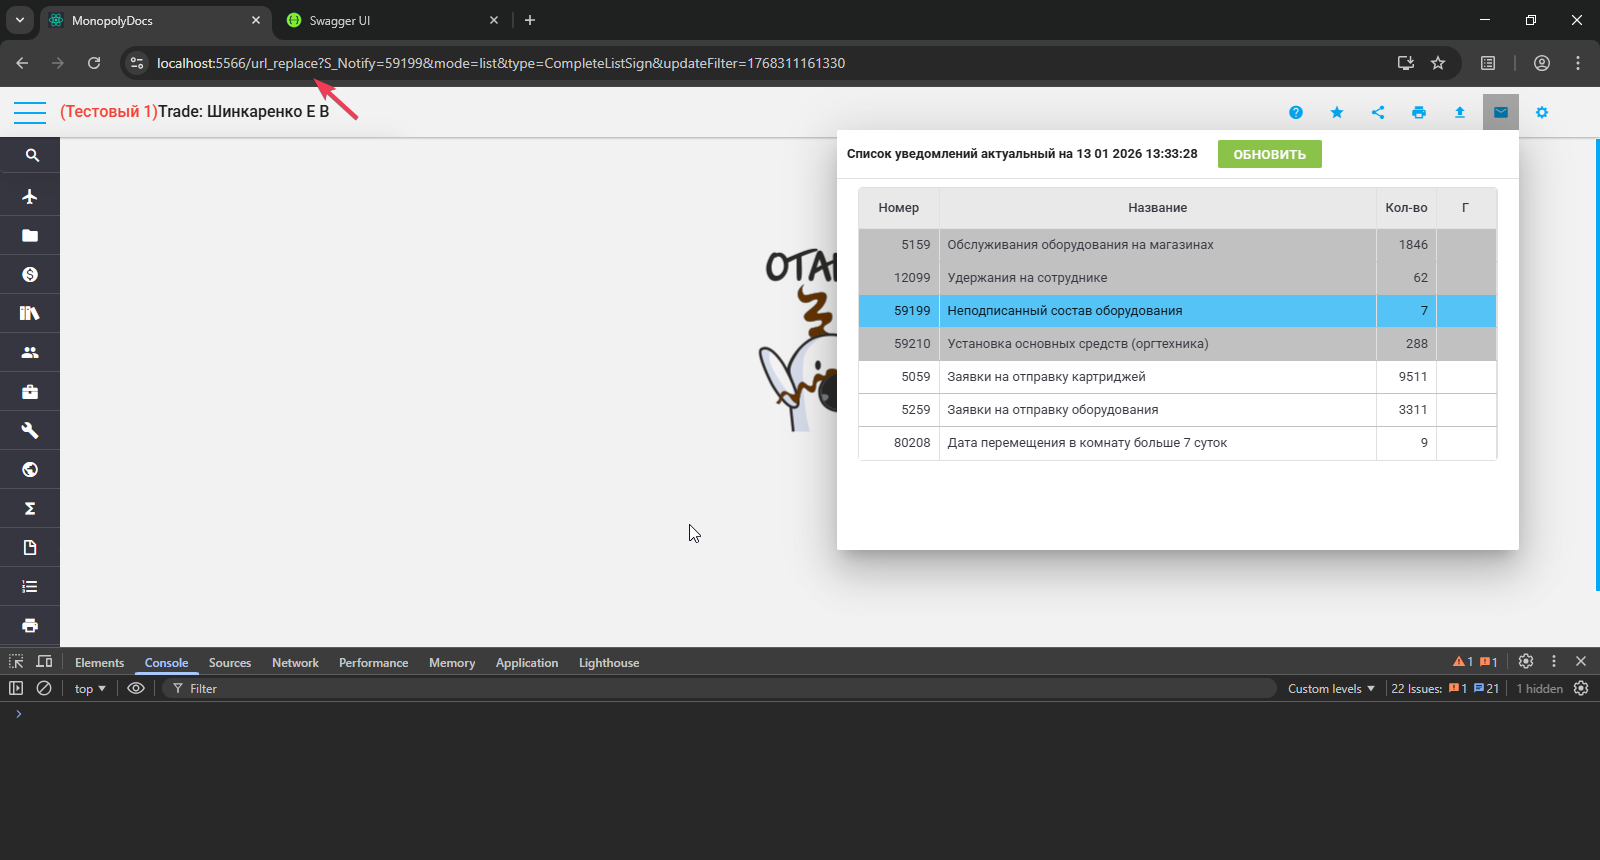Switch to the Sources DevTools tab

point(230,663)
